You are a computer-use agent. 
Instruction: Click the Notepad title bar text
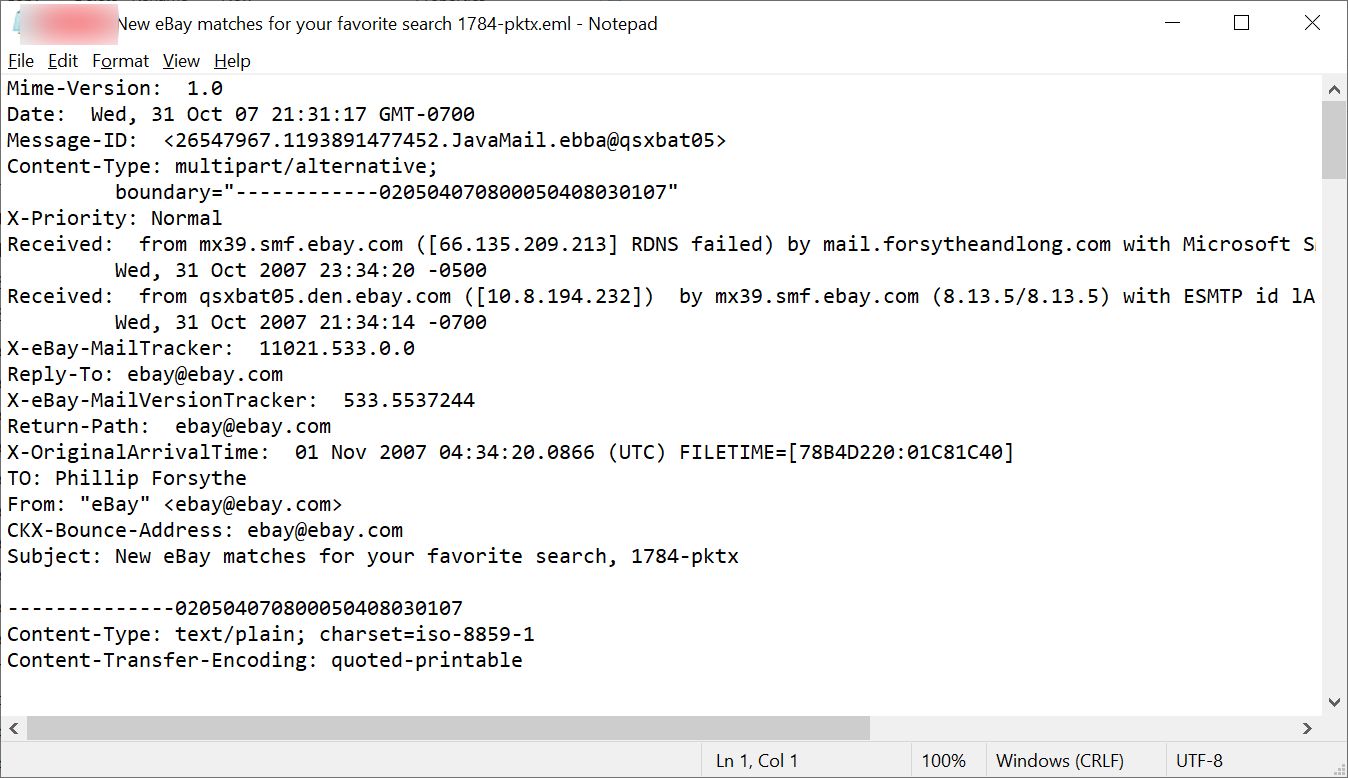point(387,24)
